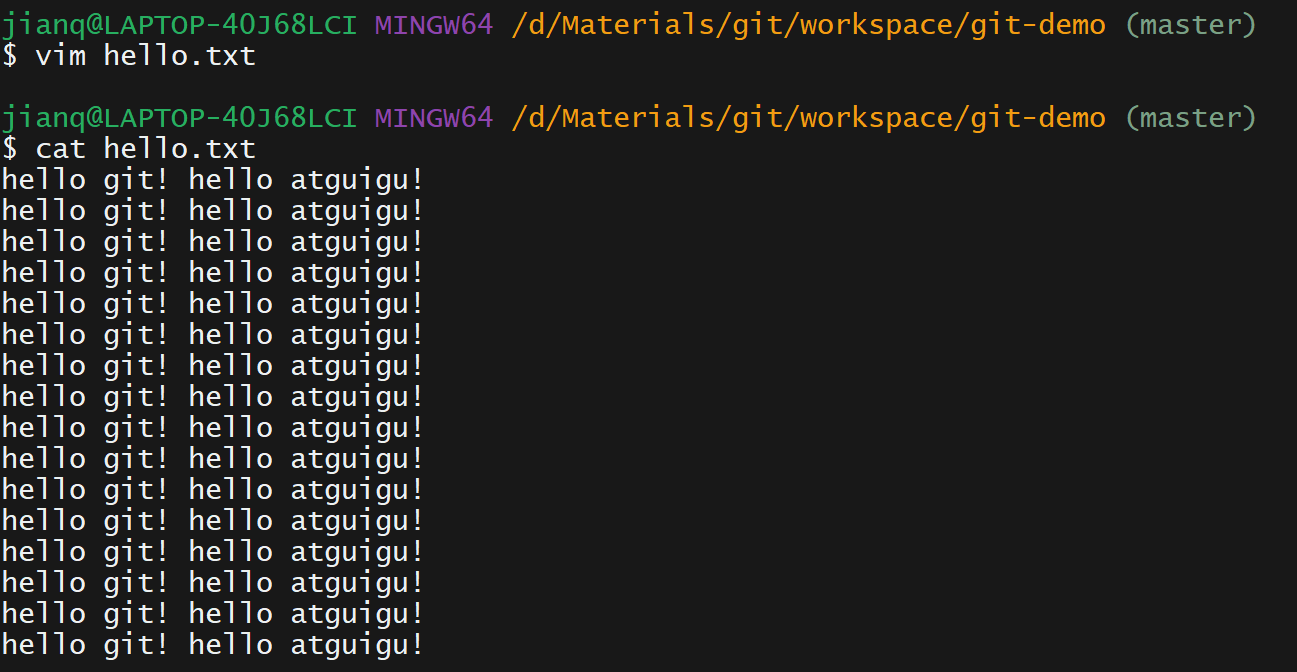Viewport: 1297px width, 672px height.
Task: Click the first "hello git!" output line under cat command
Action: tap(212, 180)
